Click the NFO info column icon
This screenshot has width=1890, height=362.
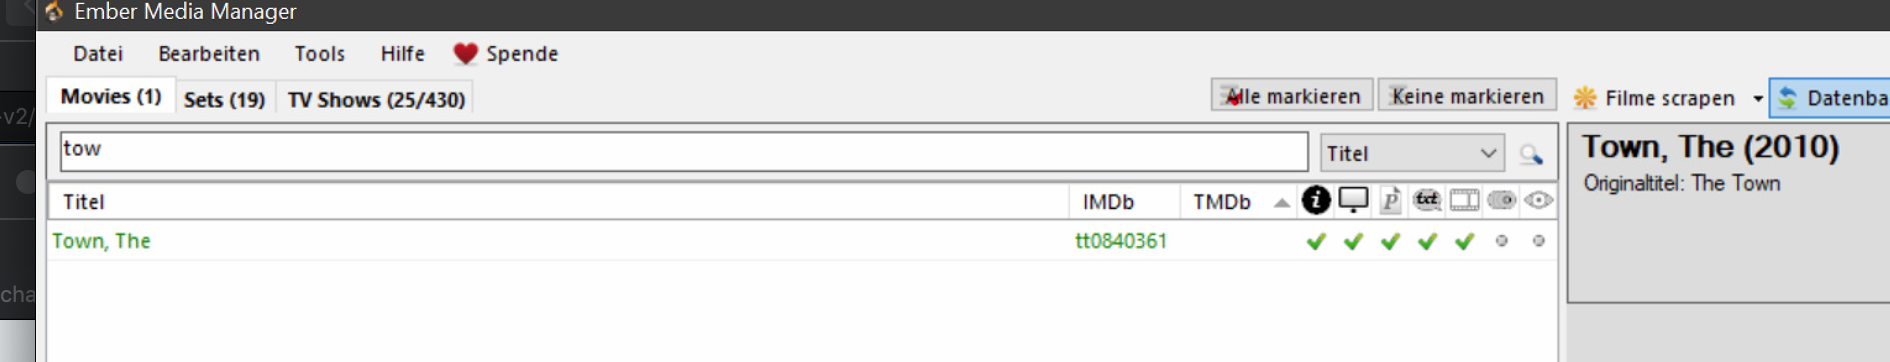1316,200
